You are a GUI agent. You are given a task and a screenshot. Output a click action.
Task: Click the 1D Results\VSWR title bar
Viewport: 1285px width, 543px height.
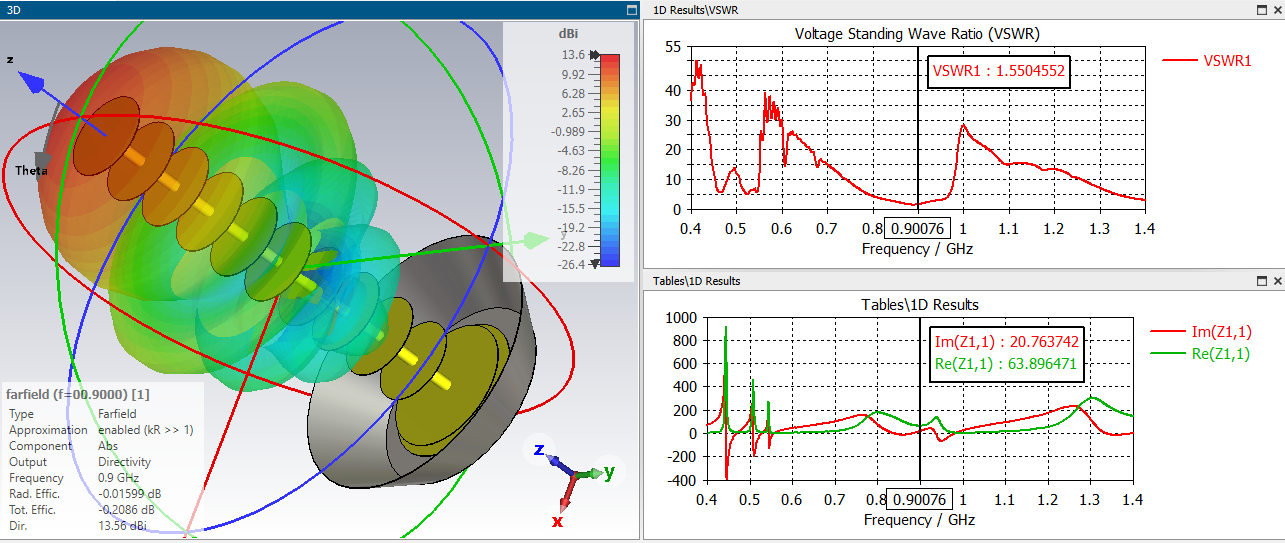(900, 9)
